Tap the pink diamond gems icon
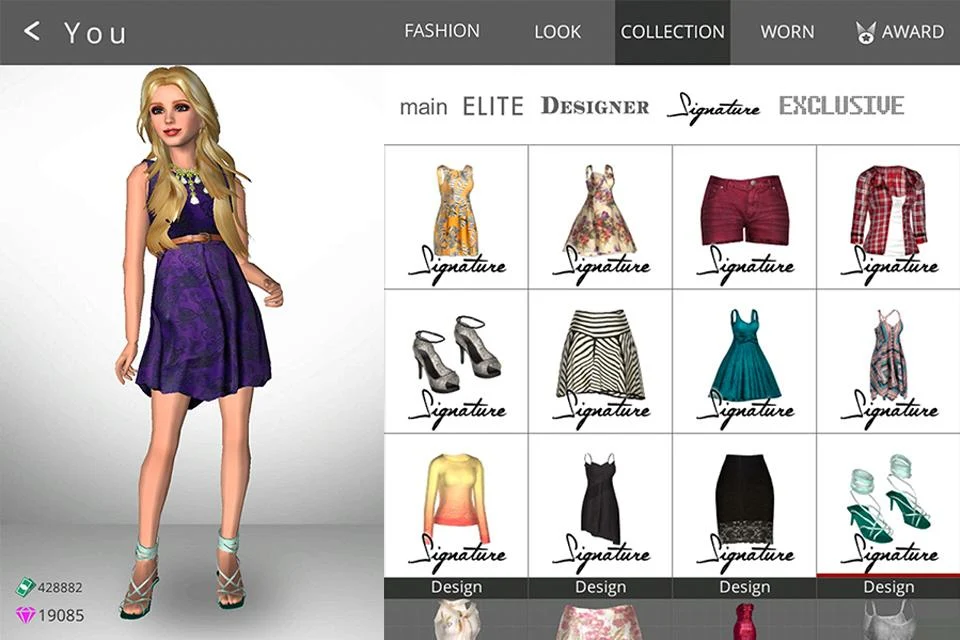960x640 pixels. coord(25,615)
